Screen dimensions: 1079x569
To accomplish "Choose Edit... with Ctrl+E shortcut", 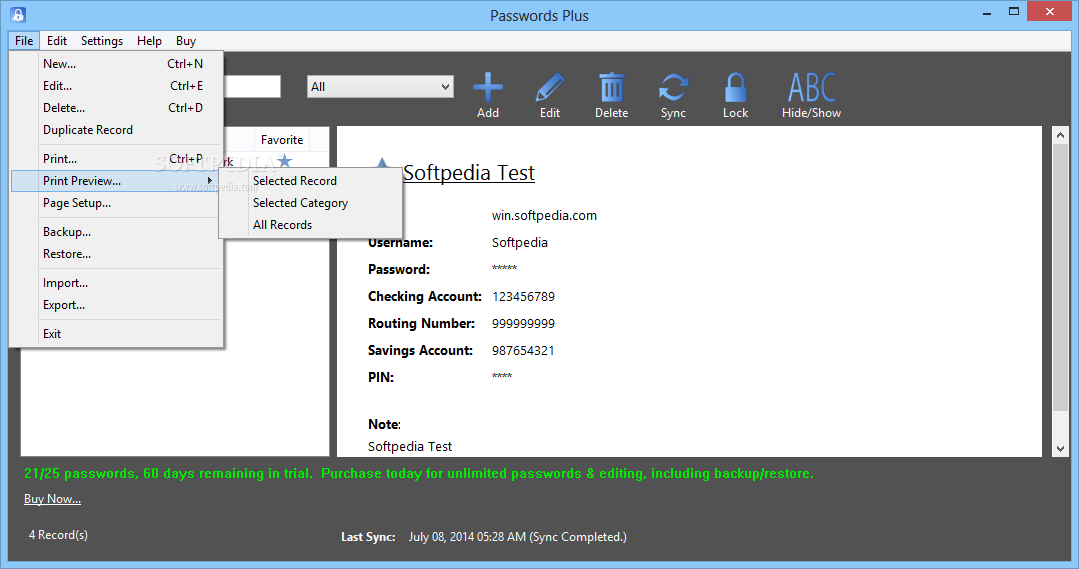I will [x=117, y=86].
